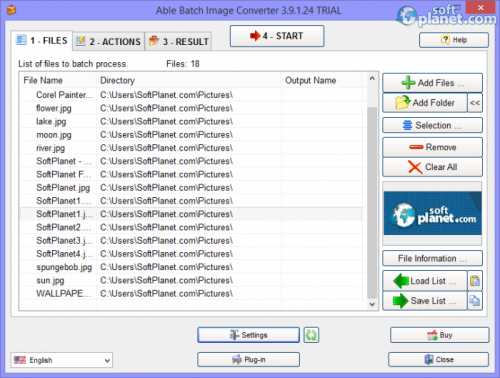Click the file list scroll down arrow
Image resolution: width=500 pixels, height=378 pixels.
pyautogui.click(x=372, y=304)
